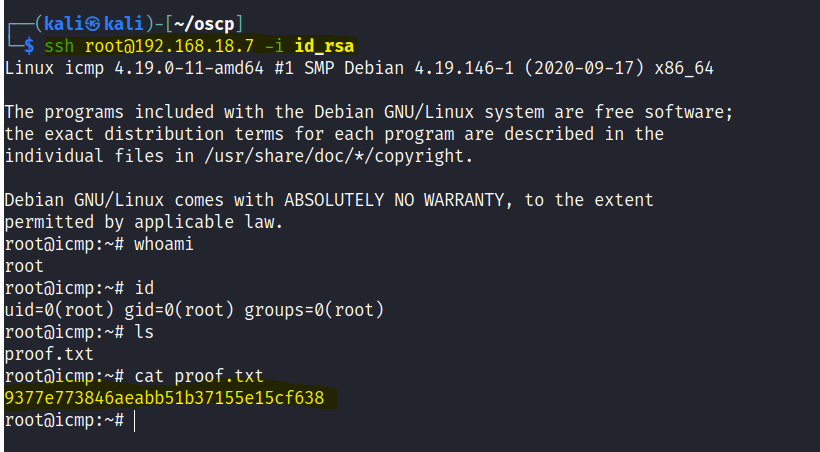Screen dimensions: 820x452
Task: Click the dollar sign shell prompt
Action: pyautogui.click(x=28, y=46)
